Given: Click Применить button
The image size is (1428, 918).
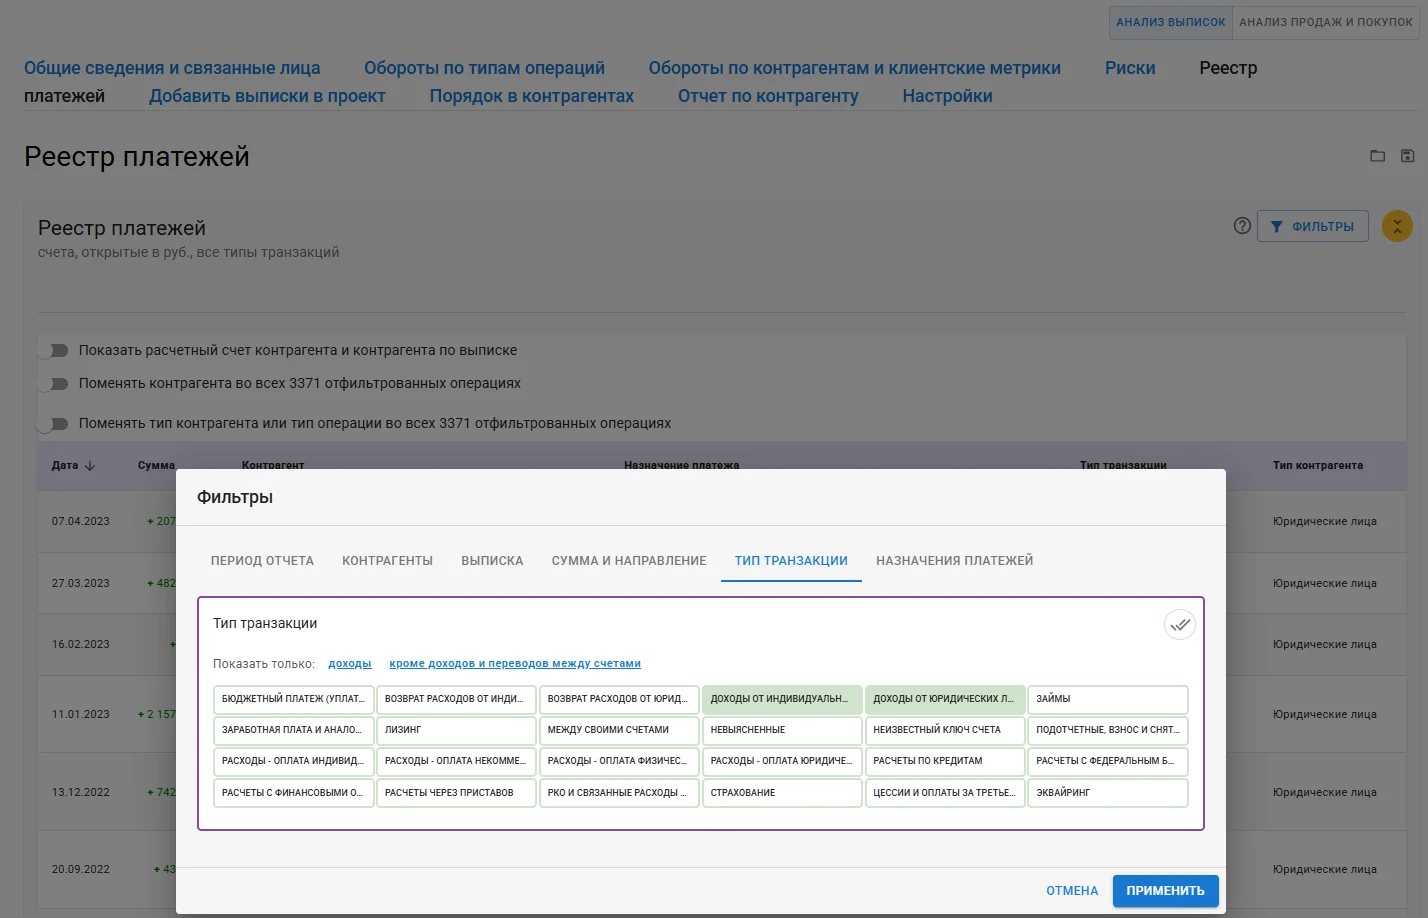Looking at the screenshot, I should 1165,891.
